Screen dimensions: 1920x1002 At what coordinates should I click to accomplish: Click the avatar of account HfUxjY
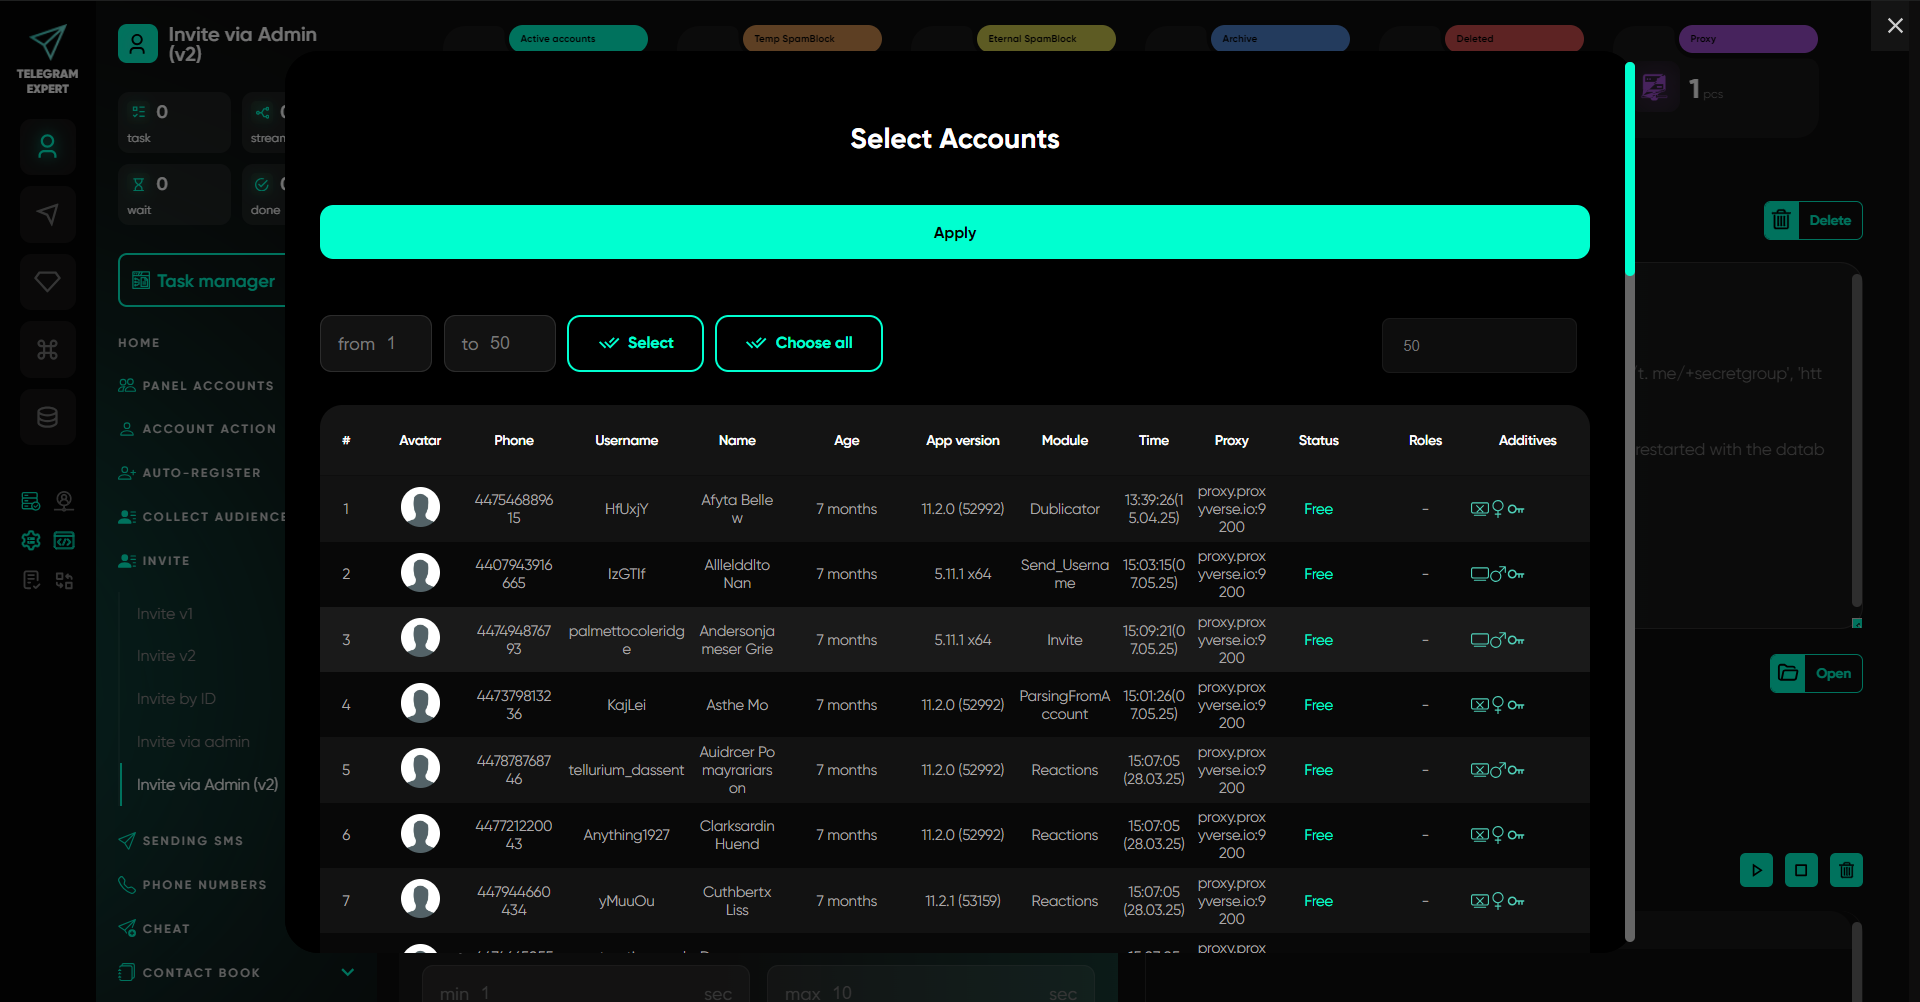pyautogui.click(x=420, y=508)
